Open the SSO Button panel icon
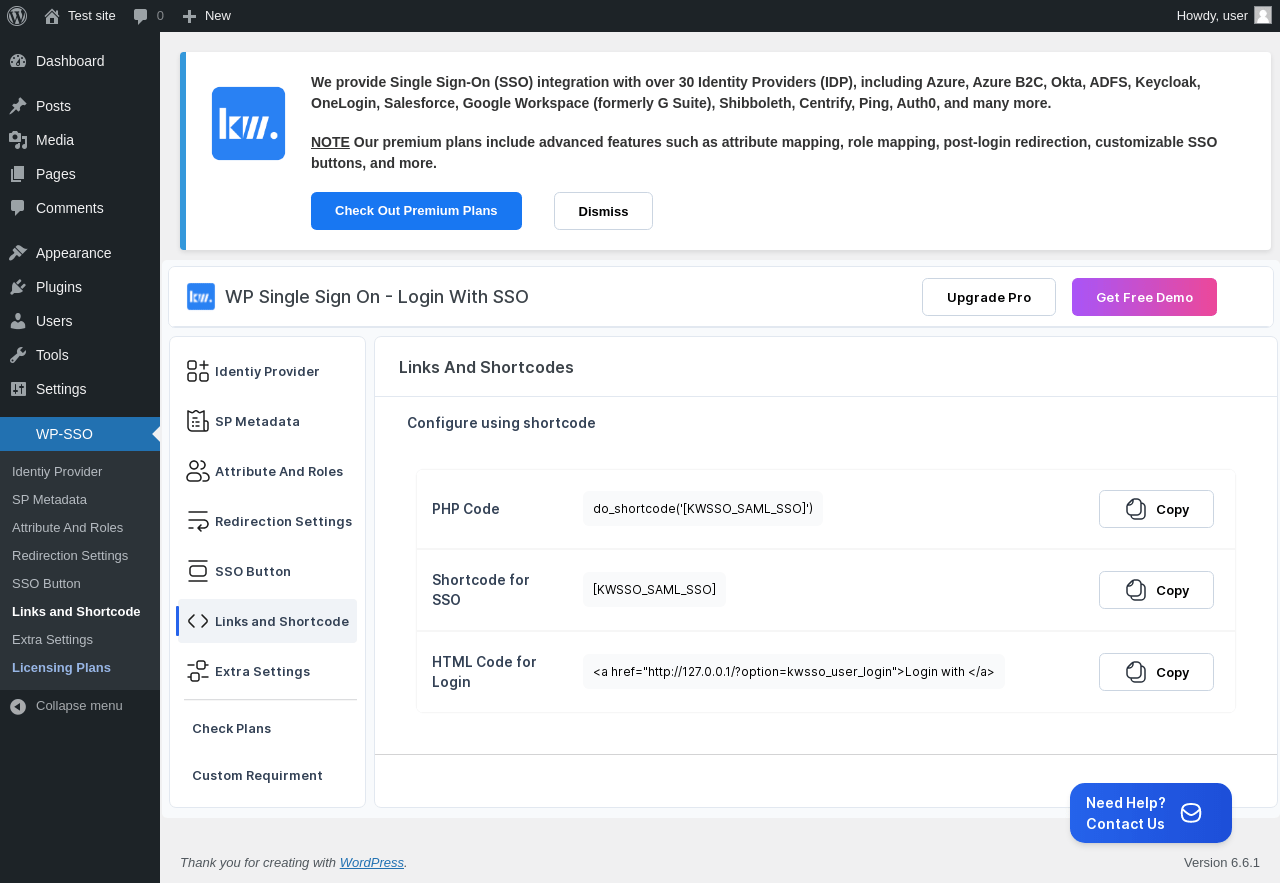This screenshot has height=883, width=1280. (198, 571)
